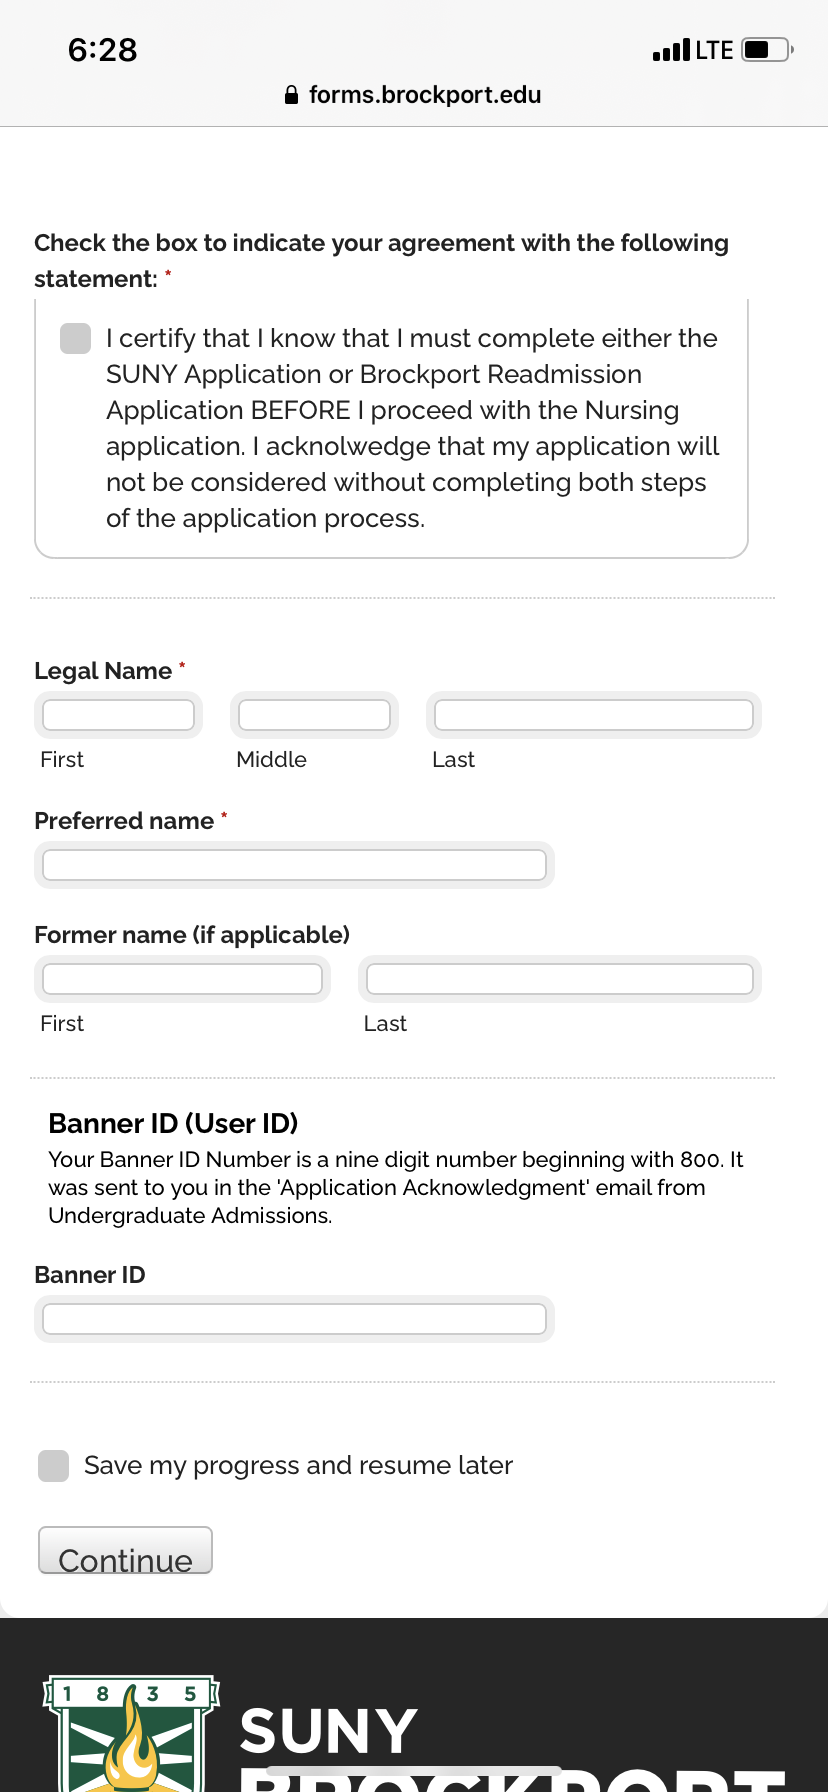Screen dimensions: 828x1792
Task: Click the Banner ID text box
Action: tap(294, 1319)
